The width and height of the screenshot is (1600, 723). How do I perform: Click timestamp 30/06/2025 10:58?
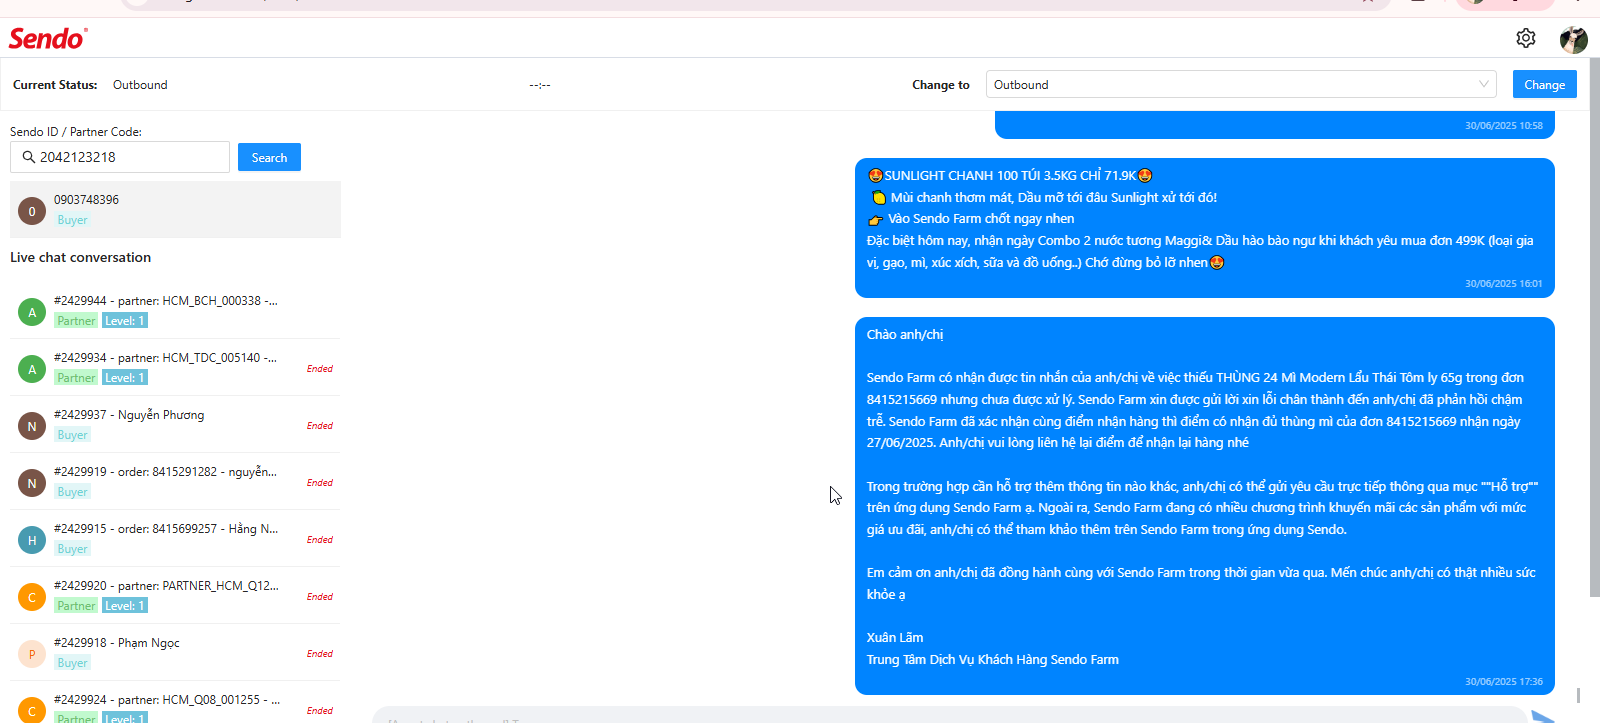(x=1503, y=126)
